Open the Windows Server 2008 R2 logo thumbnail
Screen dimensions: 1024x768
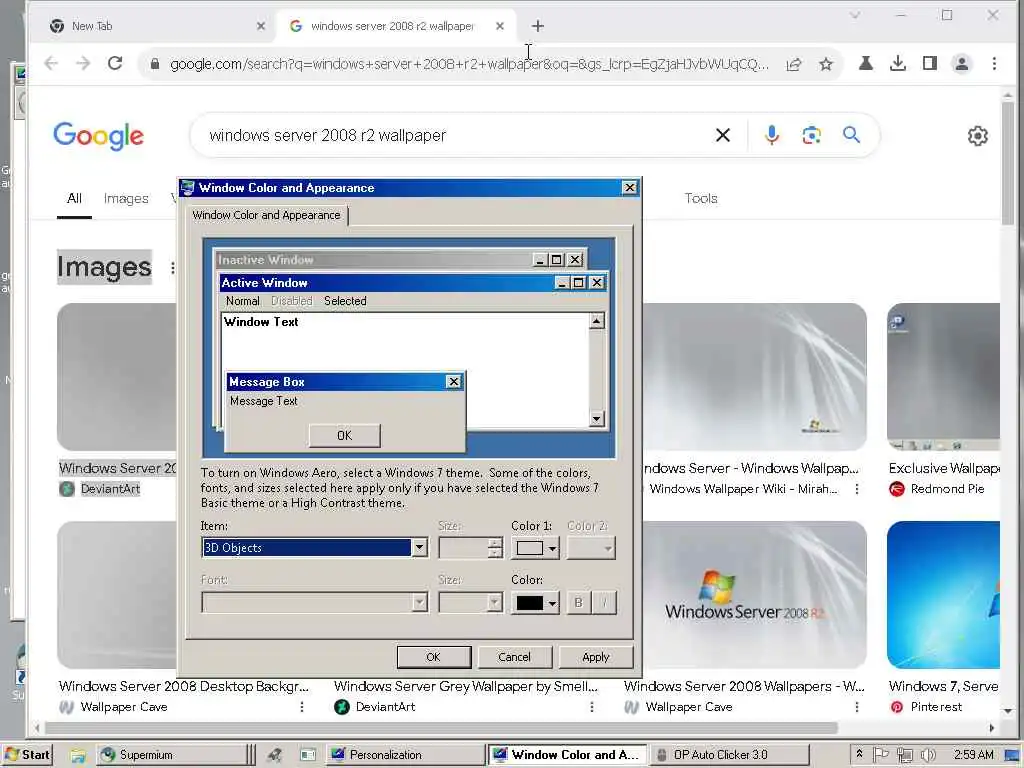pyautogui.click(x=754, y=594)
